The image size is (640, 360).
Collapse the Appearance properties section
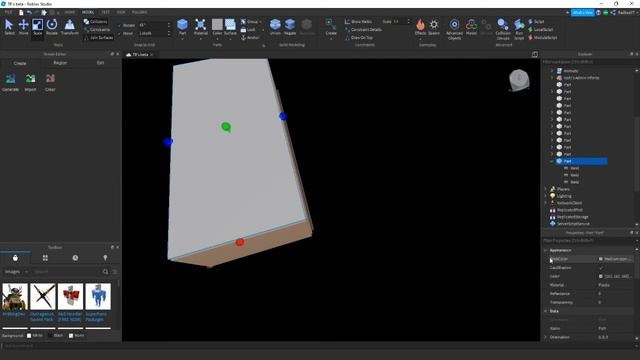(546, 250)
